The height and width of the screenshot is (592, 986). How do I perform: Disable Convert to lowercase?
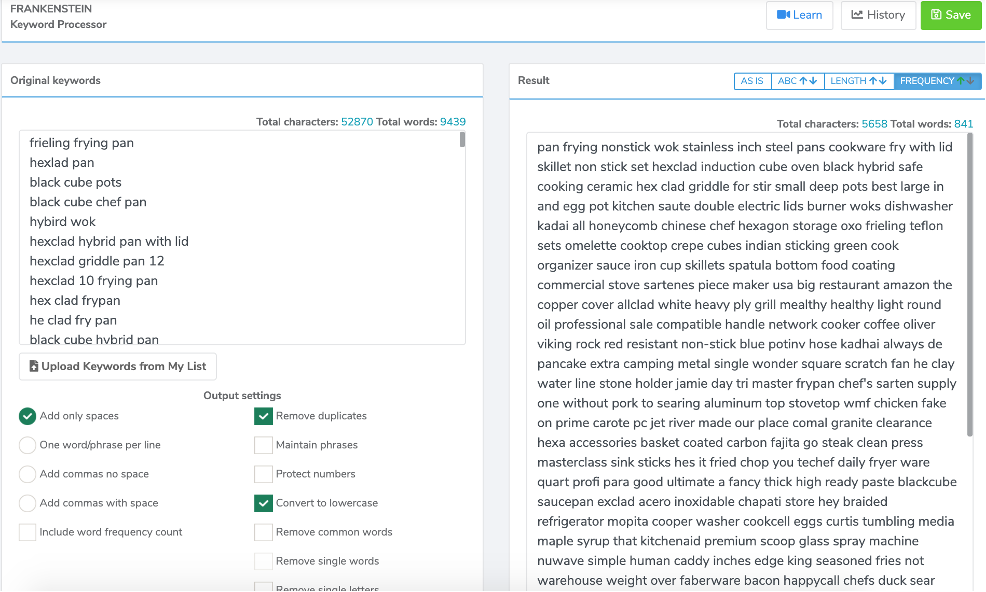pos(263,503)
